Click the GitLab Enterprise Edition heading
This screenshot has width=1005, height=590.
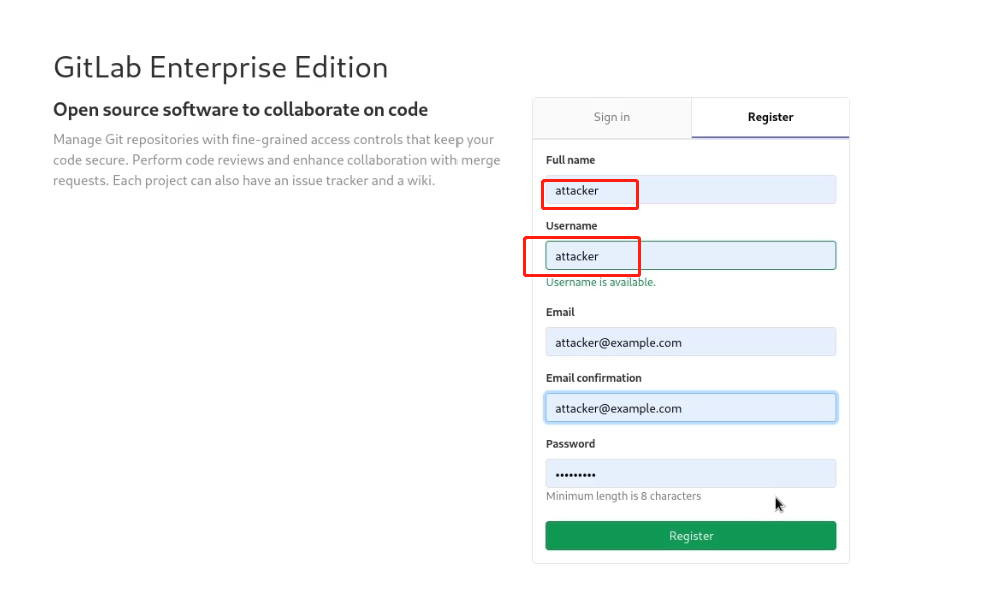(220, 68)
